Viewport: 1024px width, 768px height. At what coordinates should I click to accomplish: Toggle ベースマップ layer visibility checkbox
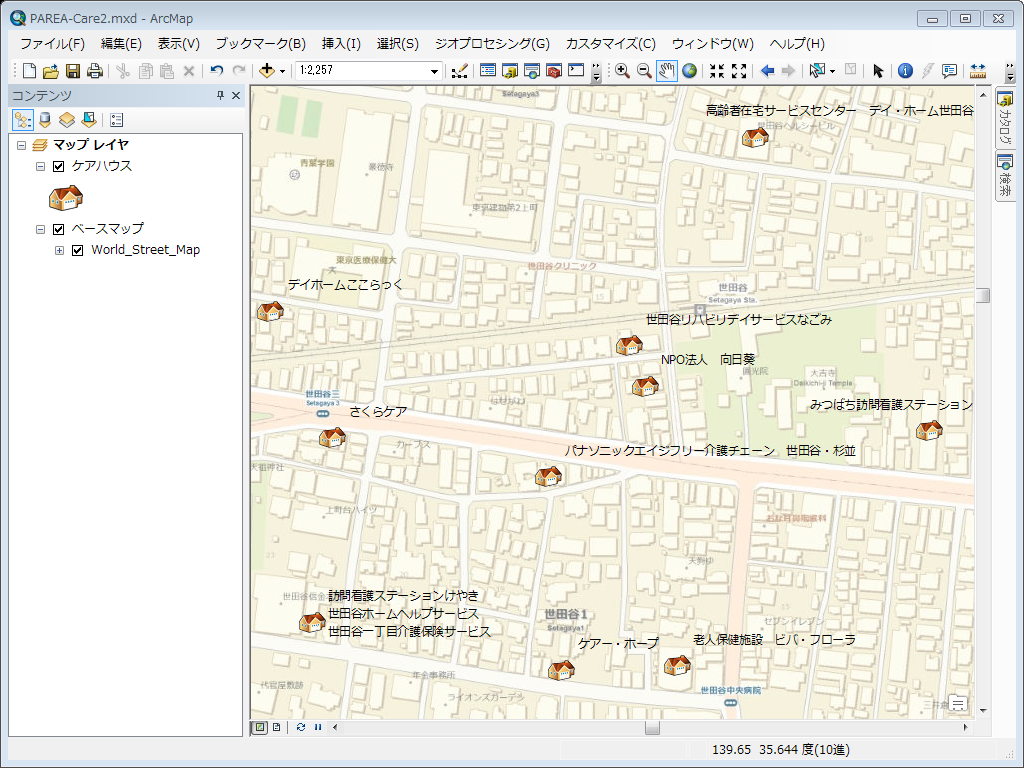[x=59, y=229]
